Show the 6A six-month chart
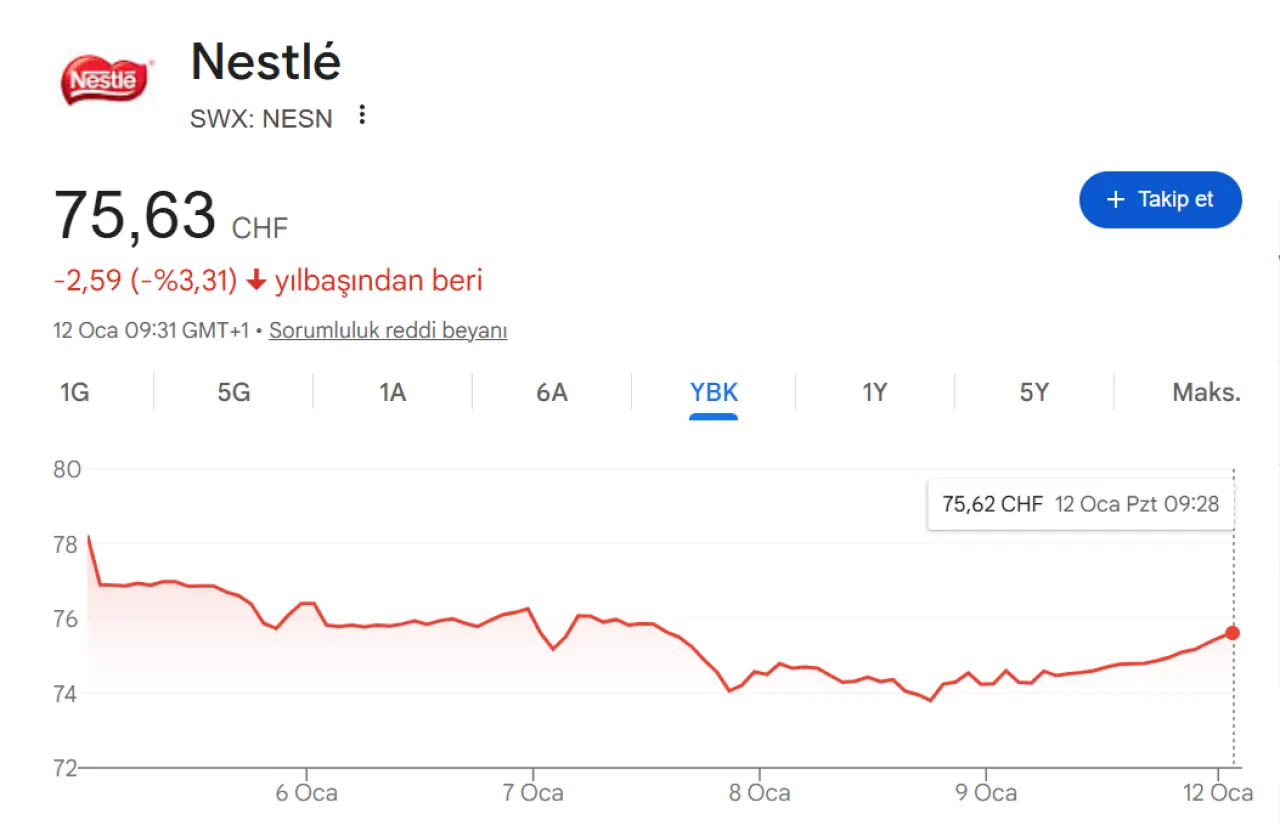 pos(551,392)
